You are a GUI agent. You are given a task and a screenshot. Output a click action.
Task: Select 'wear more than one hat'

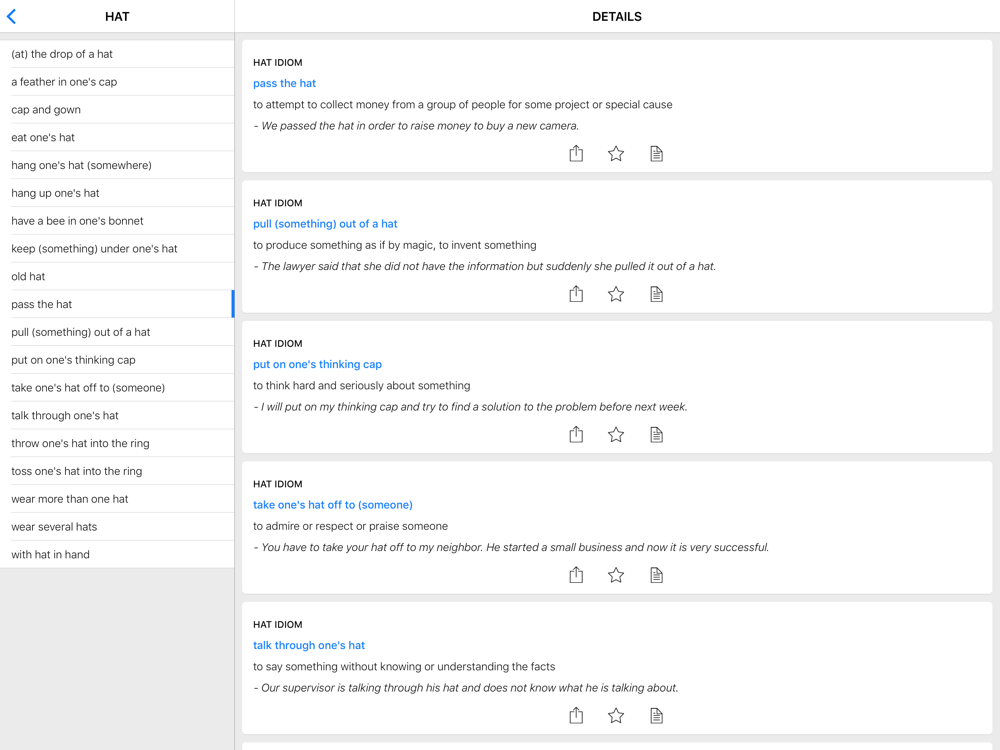click(117, 499)
